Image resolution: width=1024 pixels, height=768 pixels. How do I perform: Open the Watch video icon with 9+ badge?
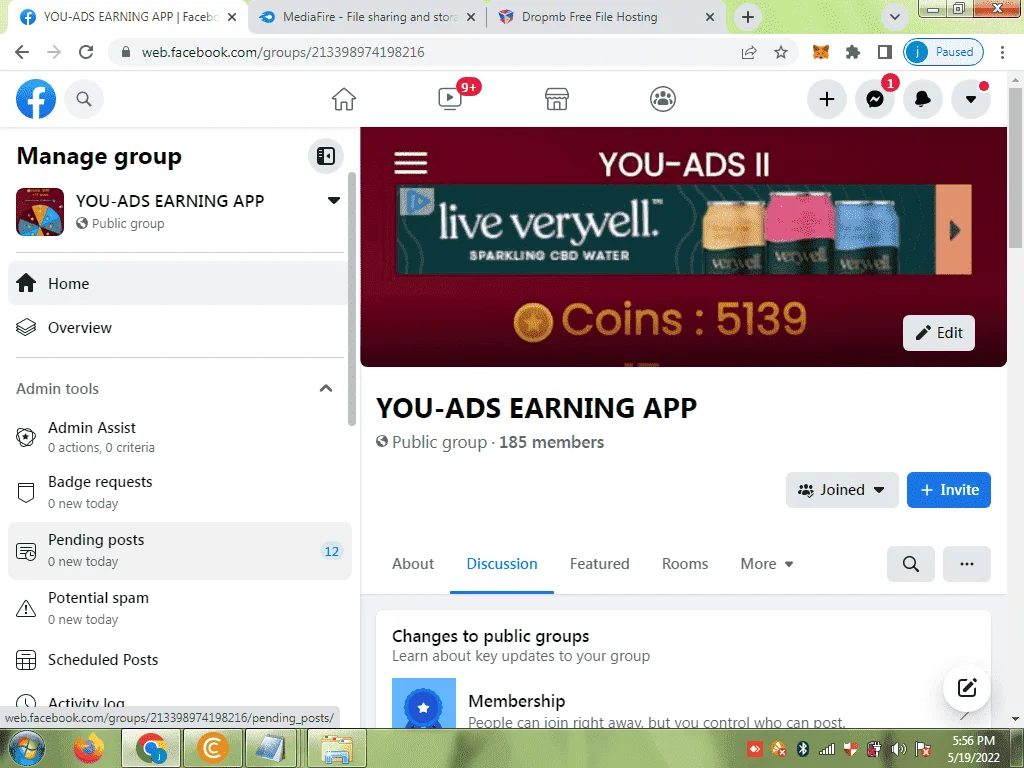pyautogui.click(x=450, y=99)
